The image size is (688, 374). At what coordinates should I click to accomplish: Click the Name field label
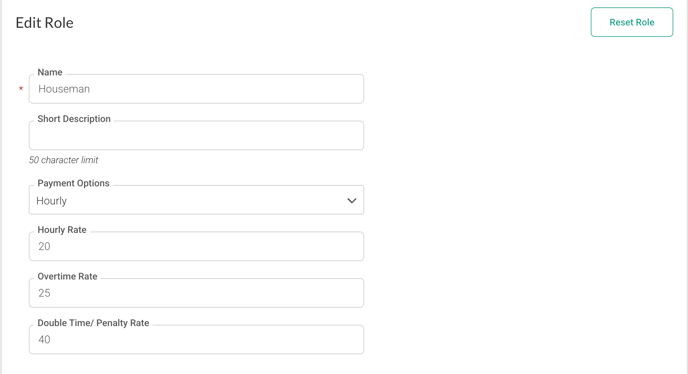point(50,72)
